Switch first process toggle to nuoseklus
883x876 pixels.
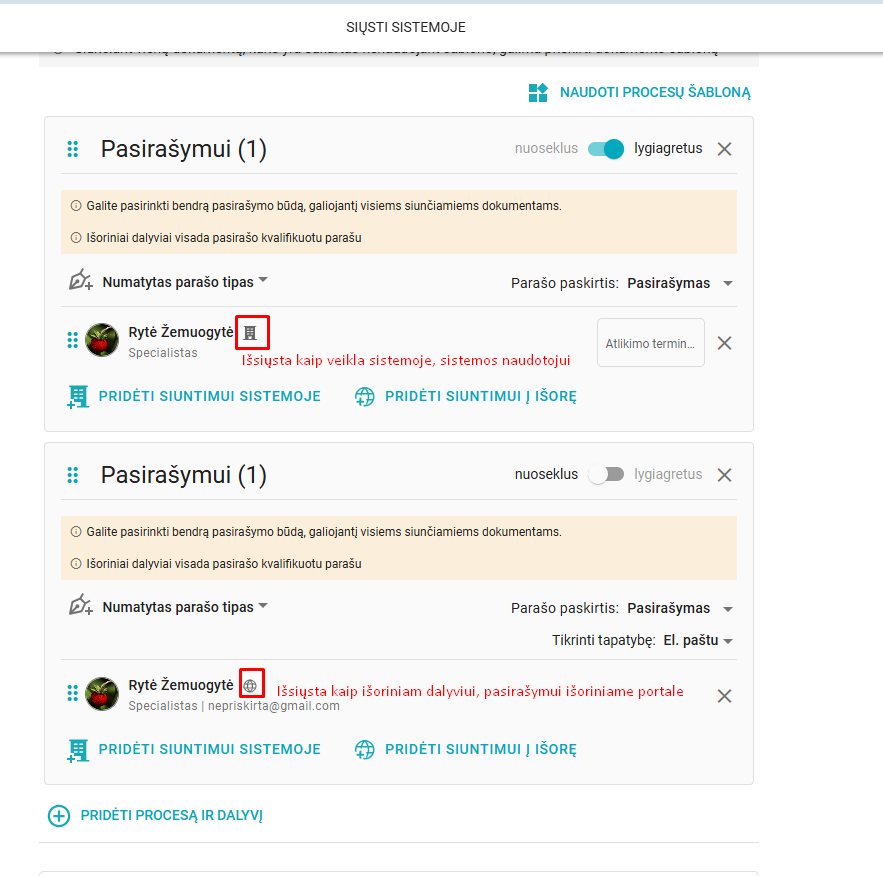pyautogui.click(x=606, y=149)
